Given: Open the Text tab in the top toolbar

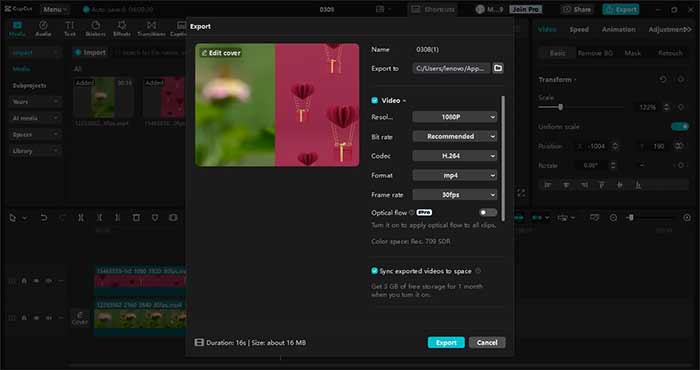Looking at the screenshot, I should 70,29.
